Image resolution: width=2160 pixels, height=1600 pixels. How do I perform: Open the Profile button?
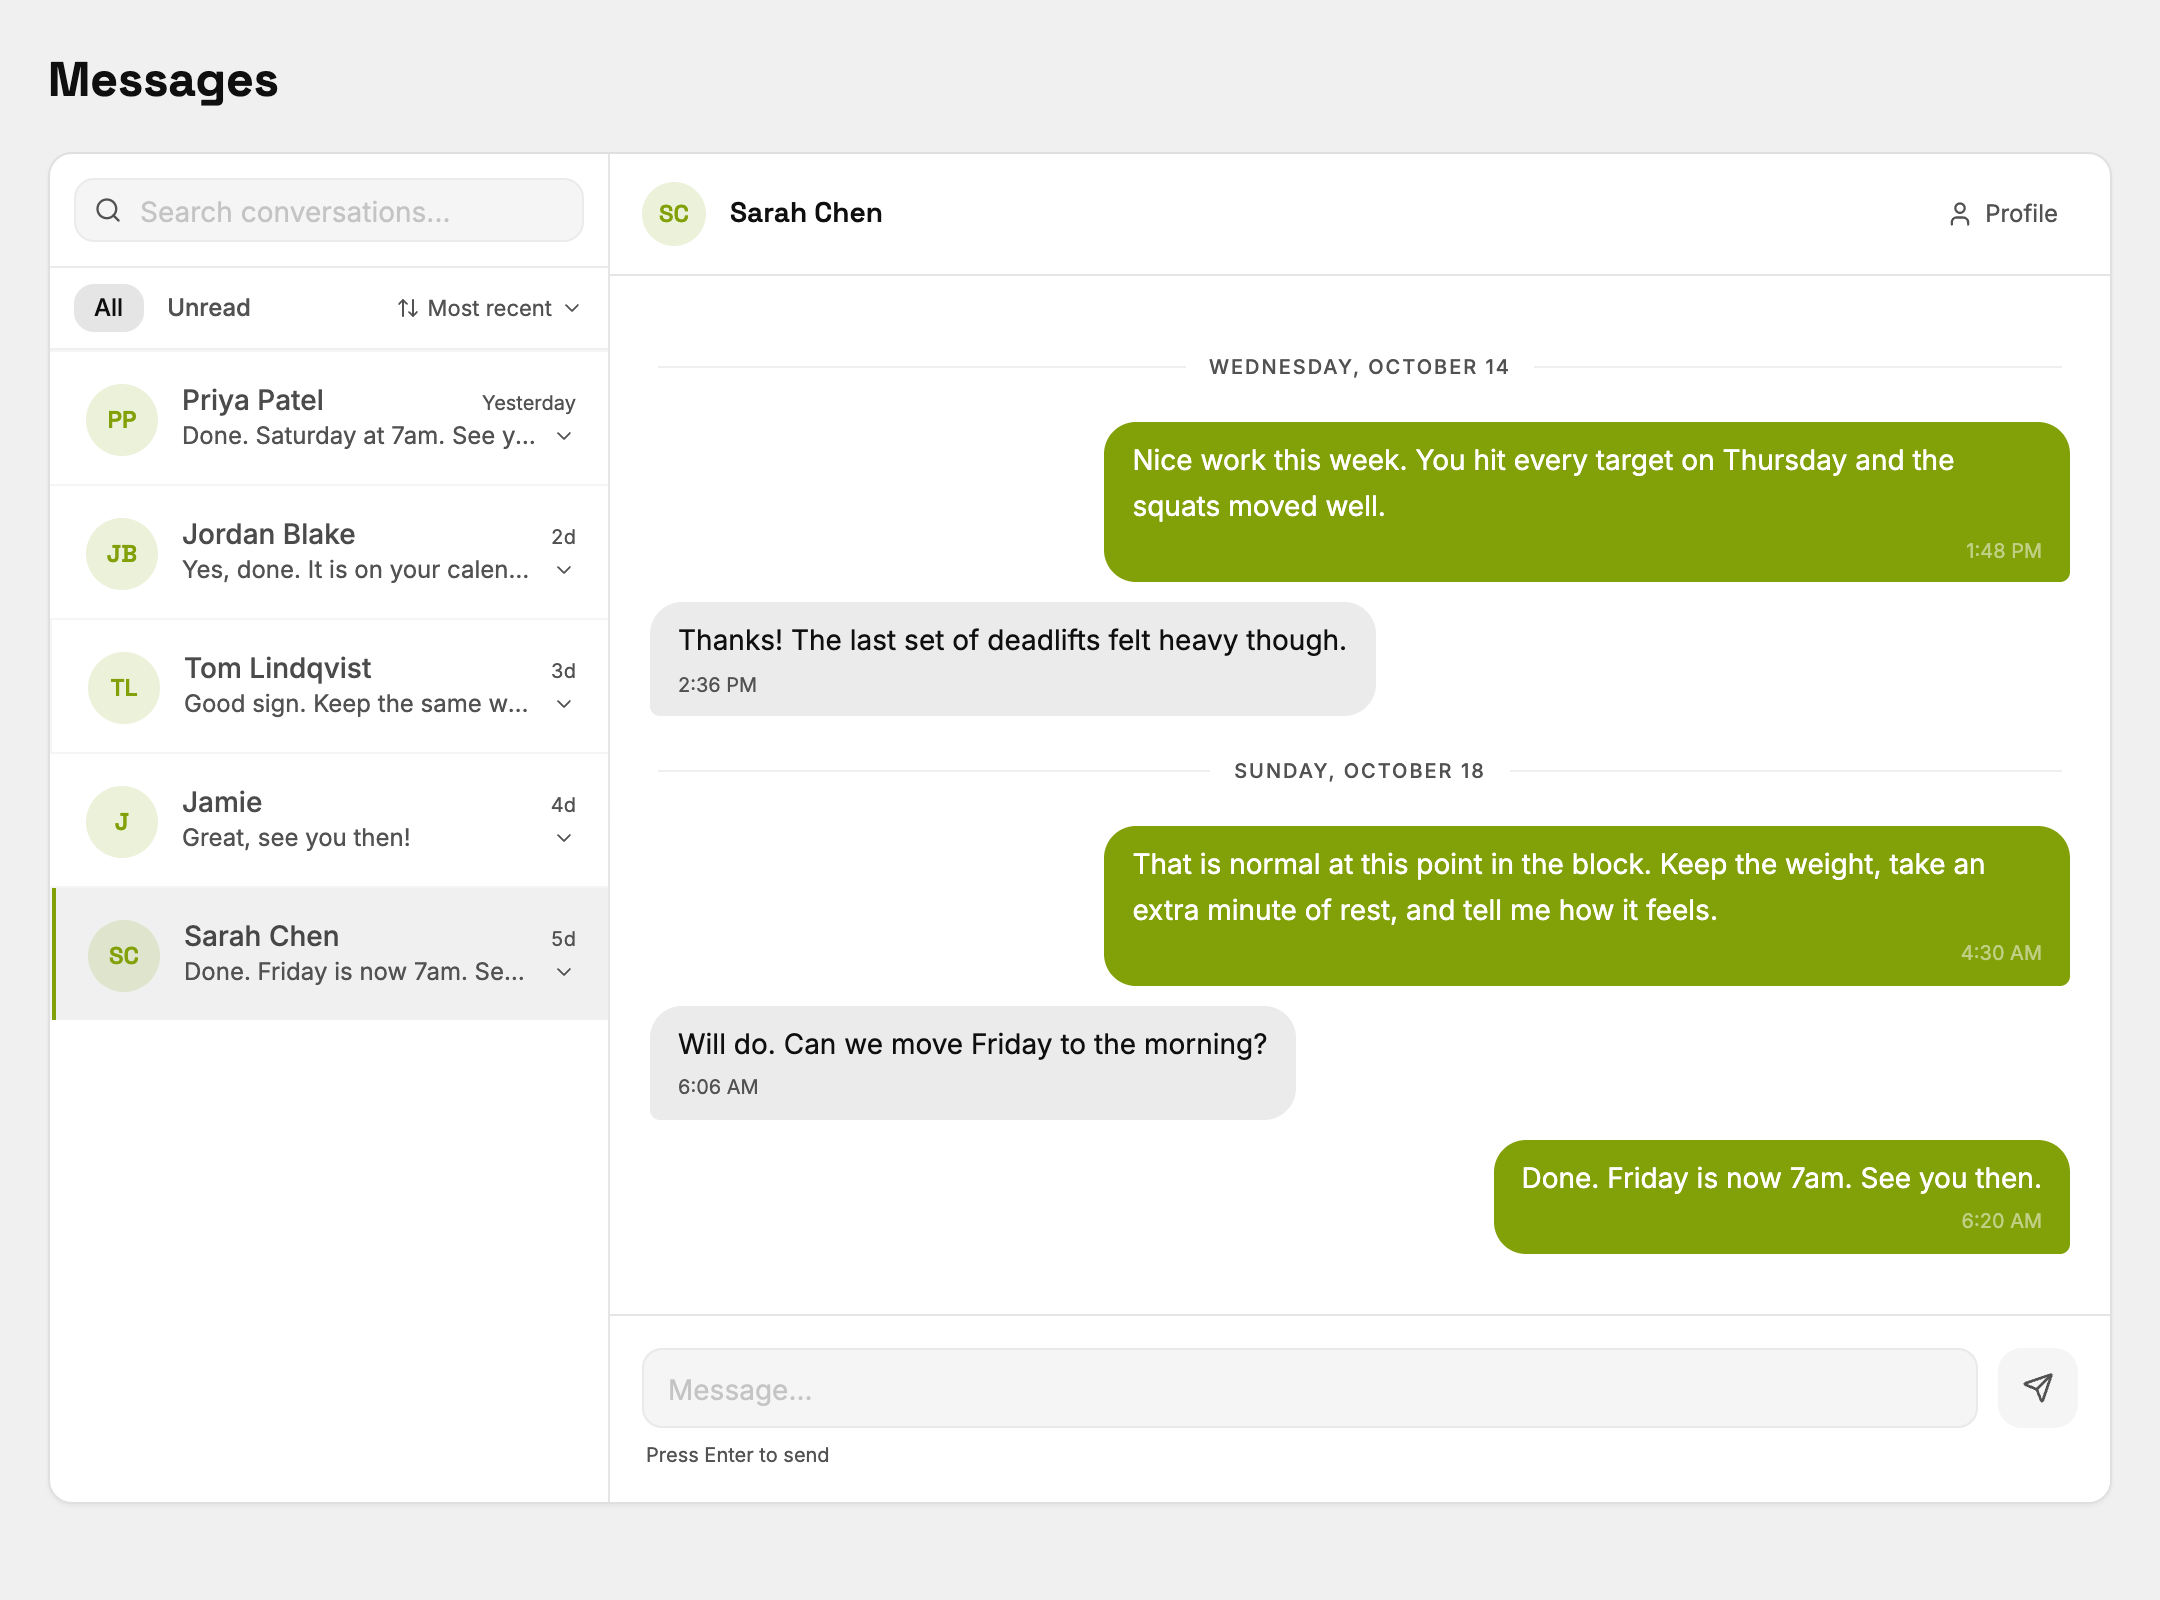click(2003, 214)
